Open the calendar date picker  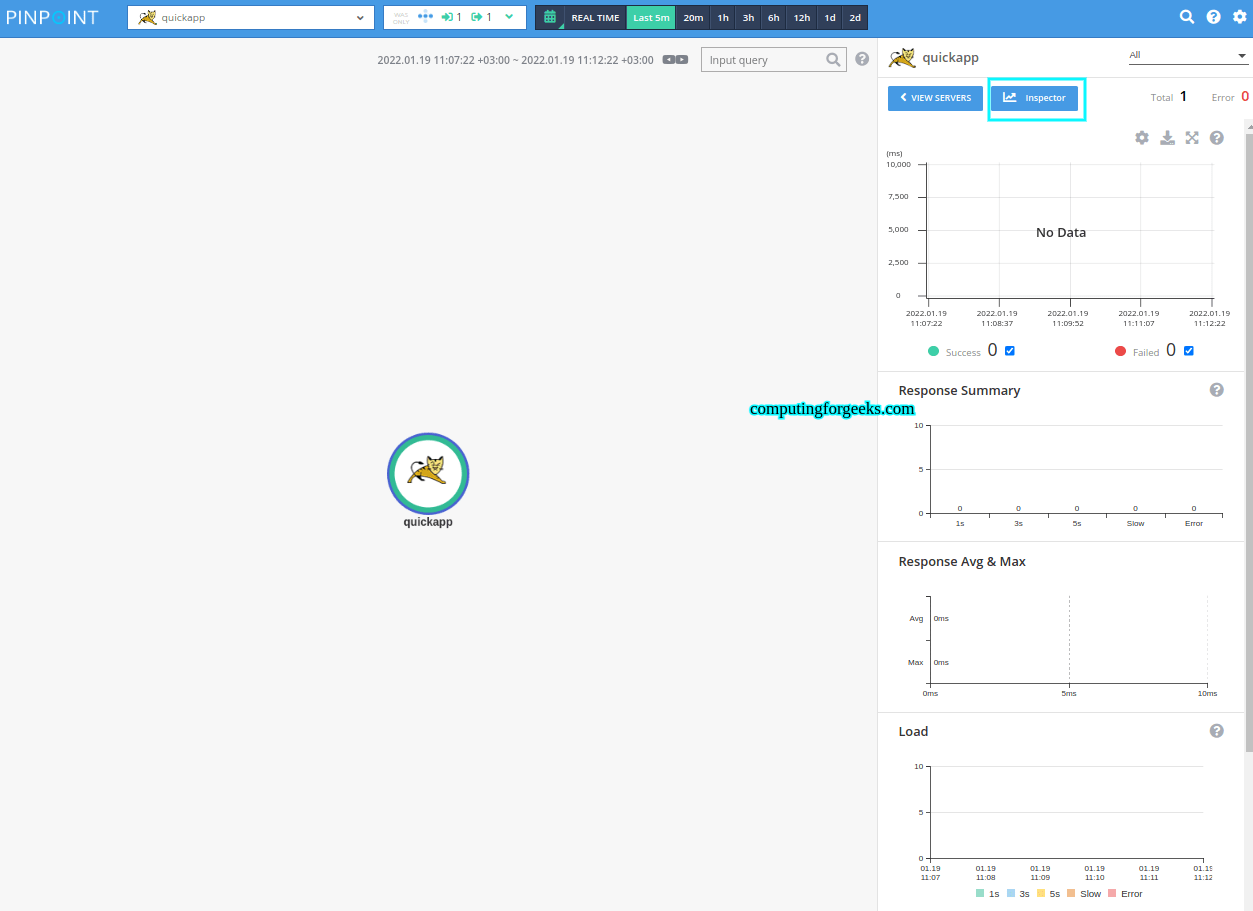click(x=549, y=17)
